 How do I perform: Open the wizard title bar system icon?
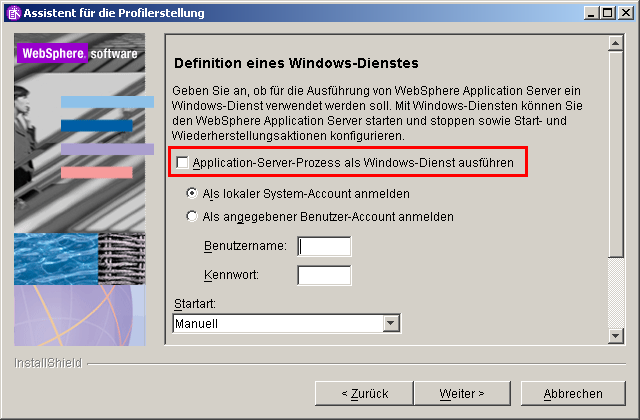coord(14,13)
